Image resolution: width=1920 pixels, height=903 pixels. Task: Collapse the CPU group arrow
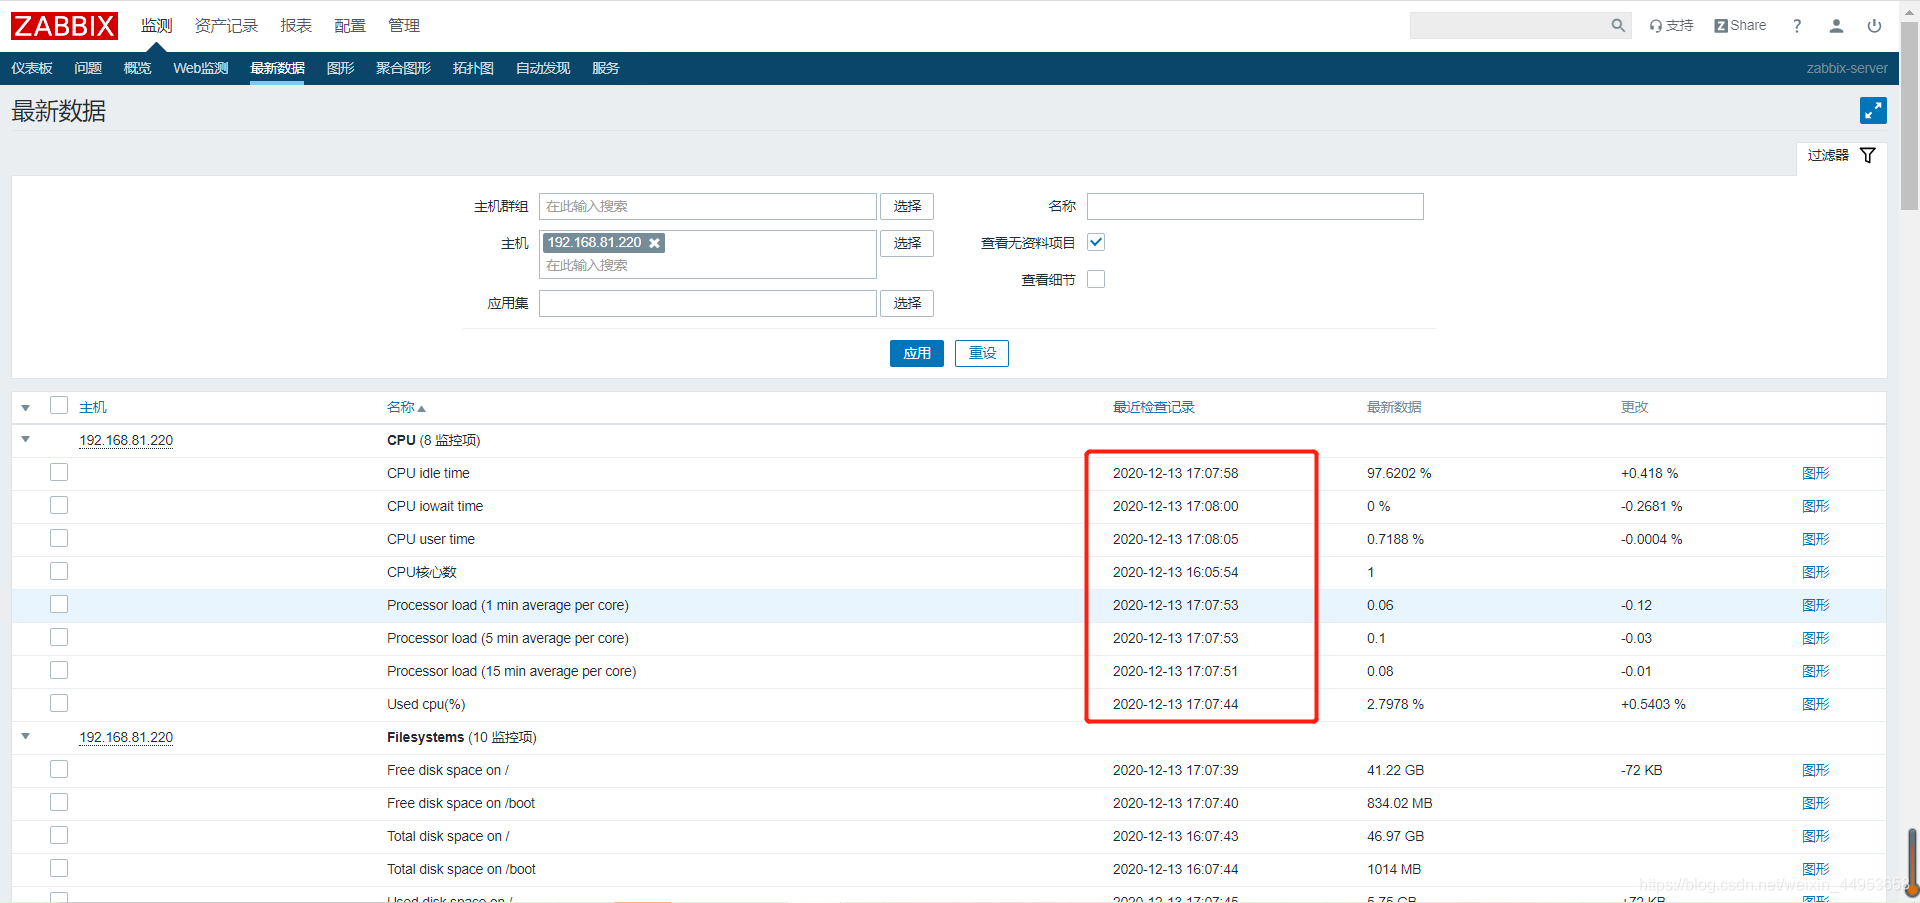[x=26, y=439]
